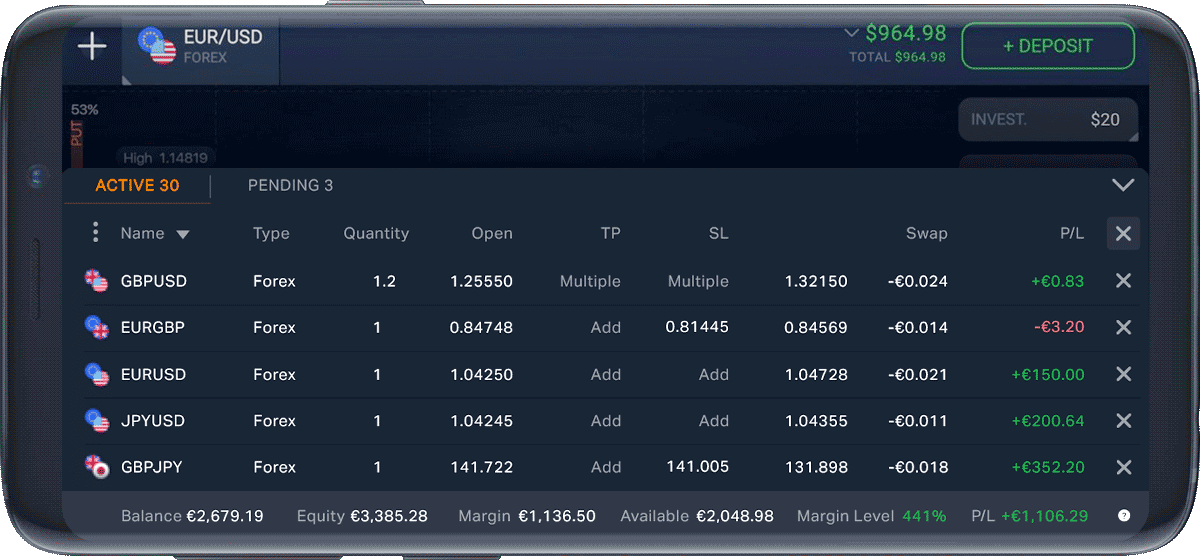Image resolution: width=1200 pixels, height=560 pixels.
Task: Click the TOTAL $964.98 label
Action: pyautogui.click(x=897, y=57)
